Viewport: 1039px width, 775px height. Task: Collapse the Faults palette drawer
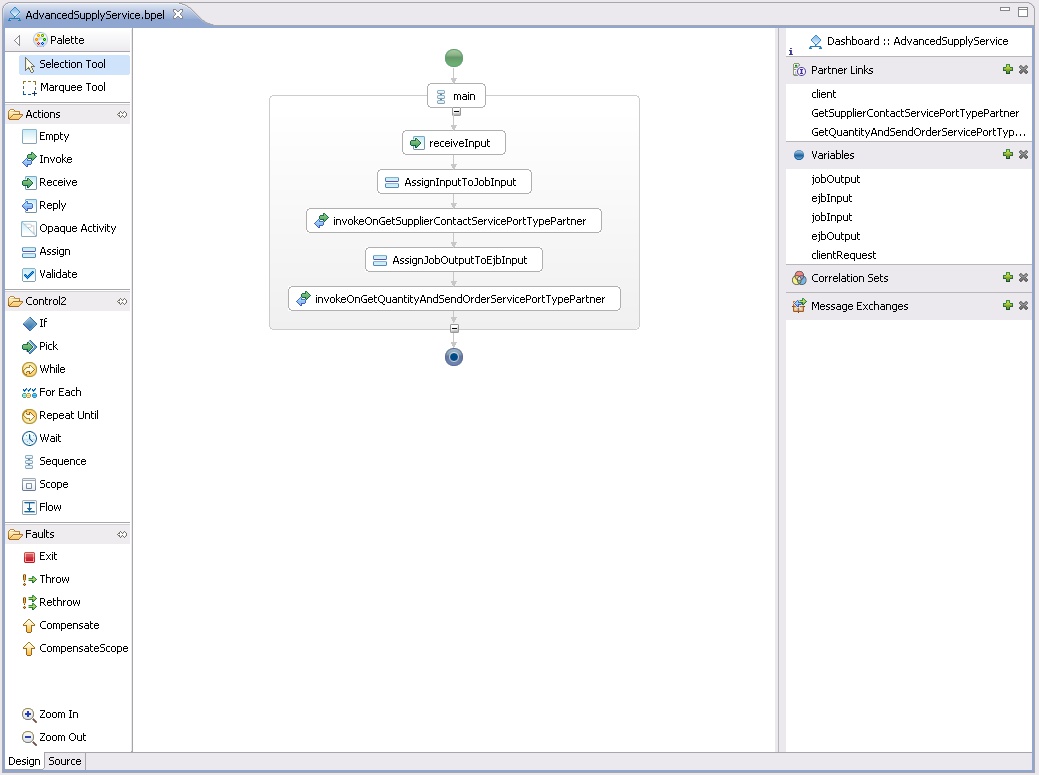pyautogui.click(x=122, y=534)
